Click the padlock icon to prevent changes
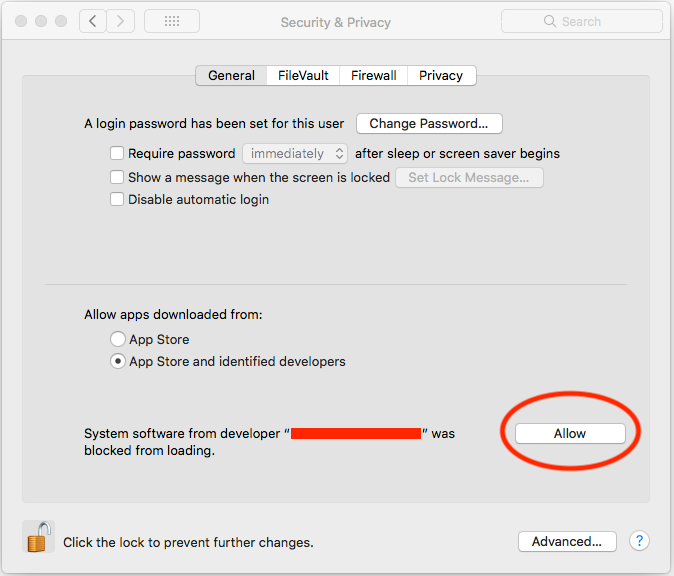The image size is (674, 576). click(38, 538)
